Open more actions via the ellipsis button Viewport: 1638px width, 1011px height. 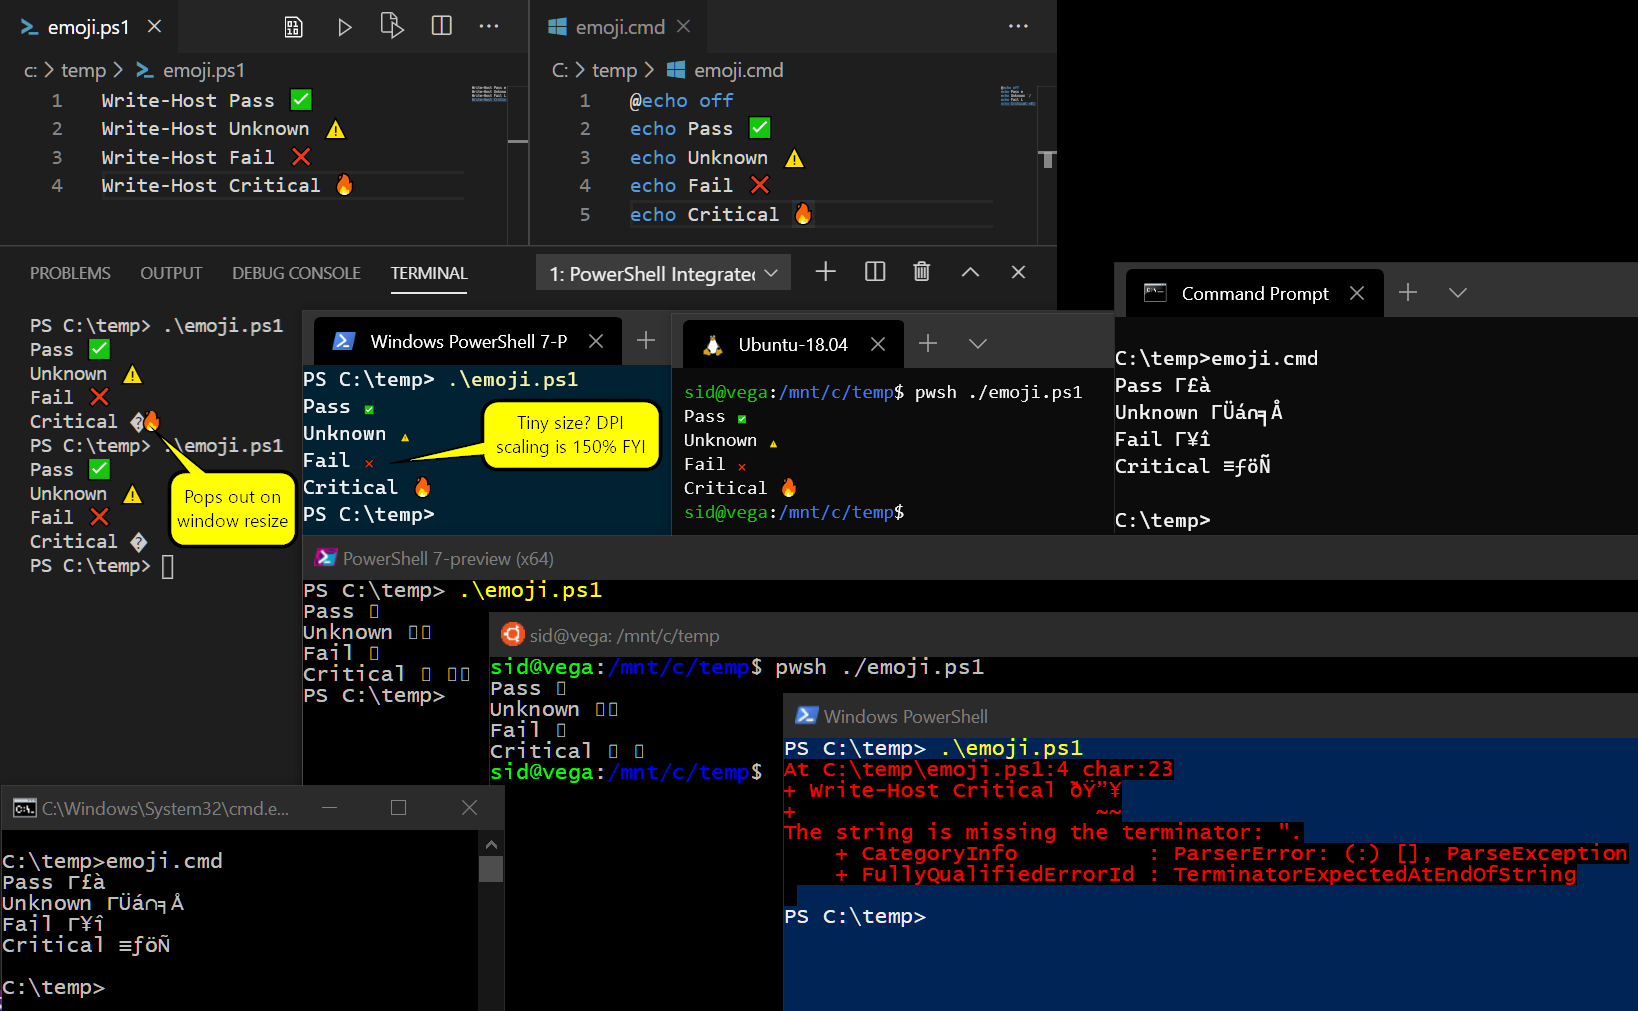[489, 26]
